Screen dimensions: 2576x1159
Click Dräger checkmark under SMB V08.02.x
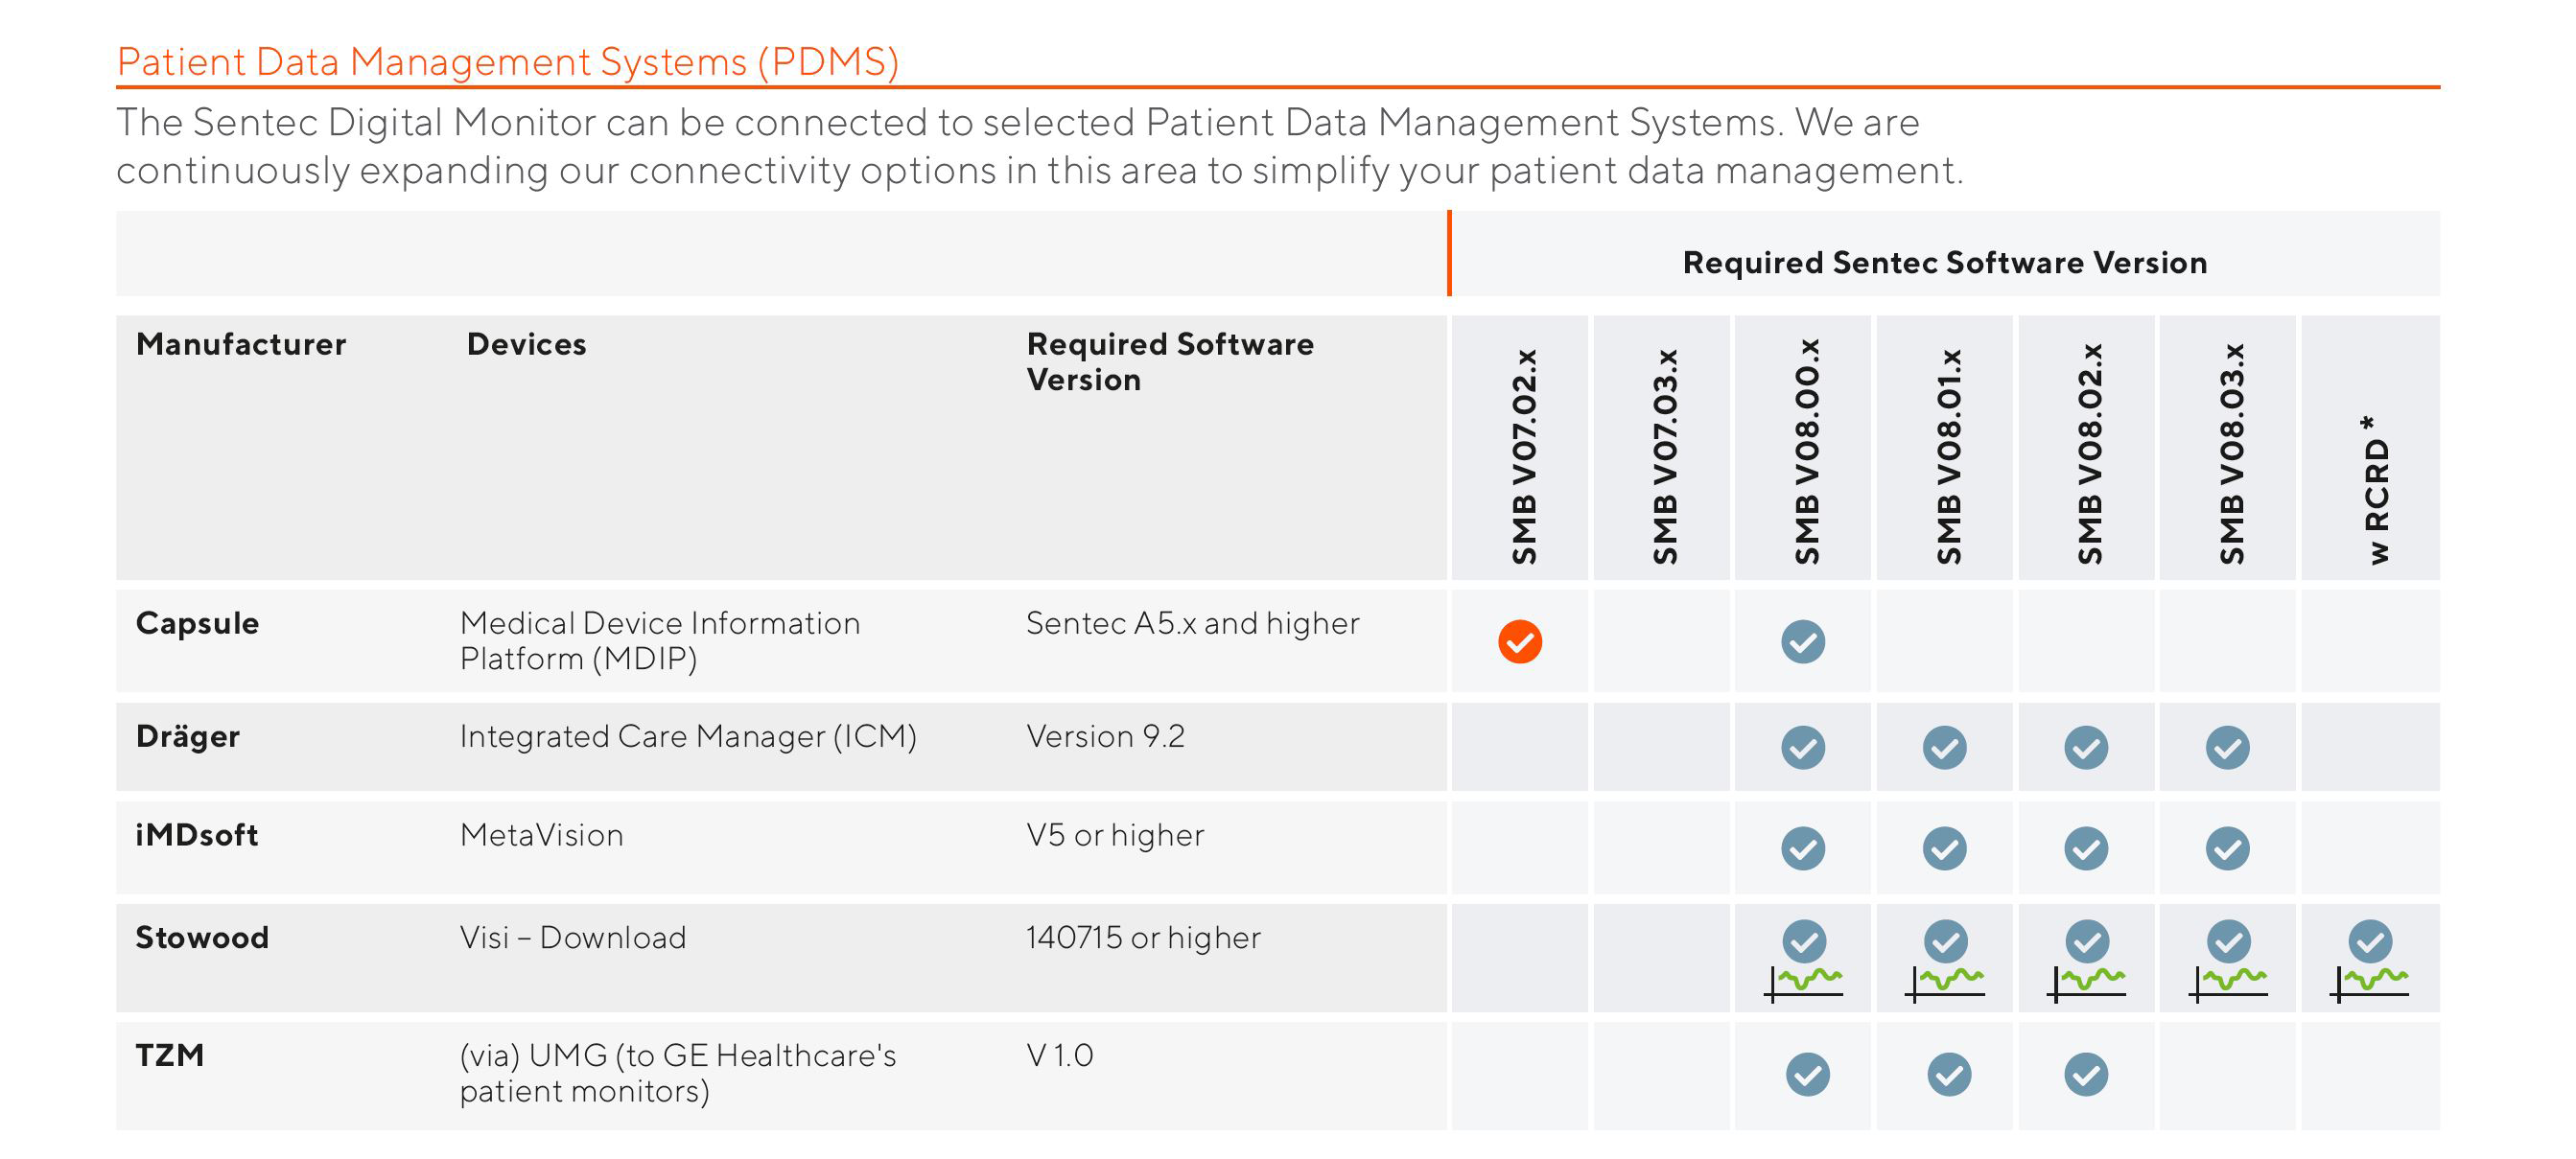pyautogui.click(x=2086, y=747)
